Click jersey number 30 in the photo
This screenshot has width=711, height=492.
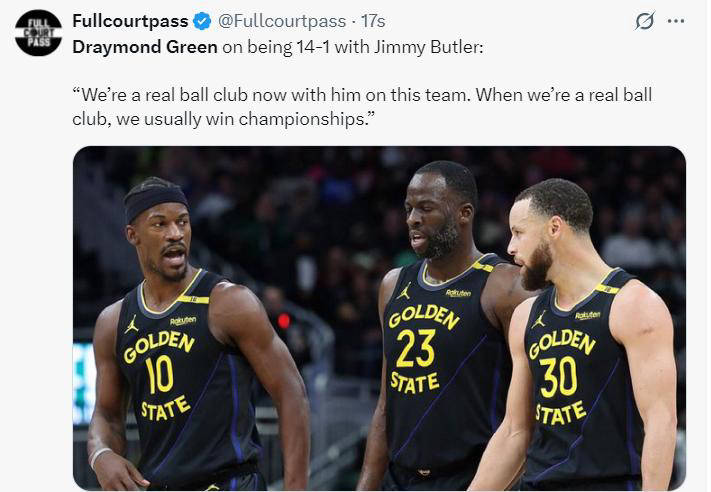coord(558,377)
